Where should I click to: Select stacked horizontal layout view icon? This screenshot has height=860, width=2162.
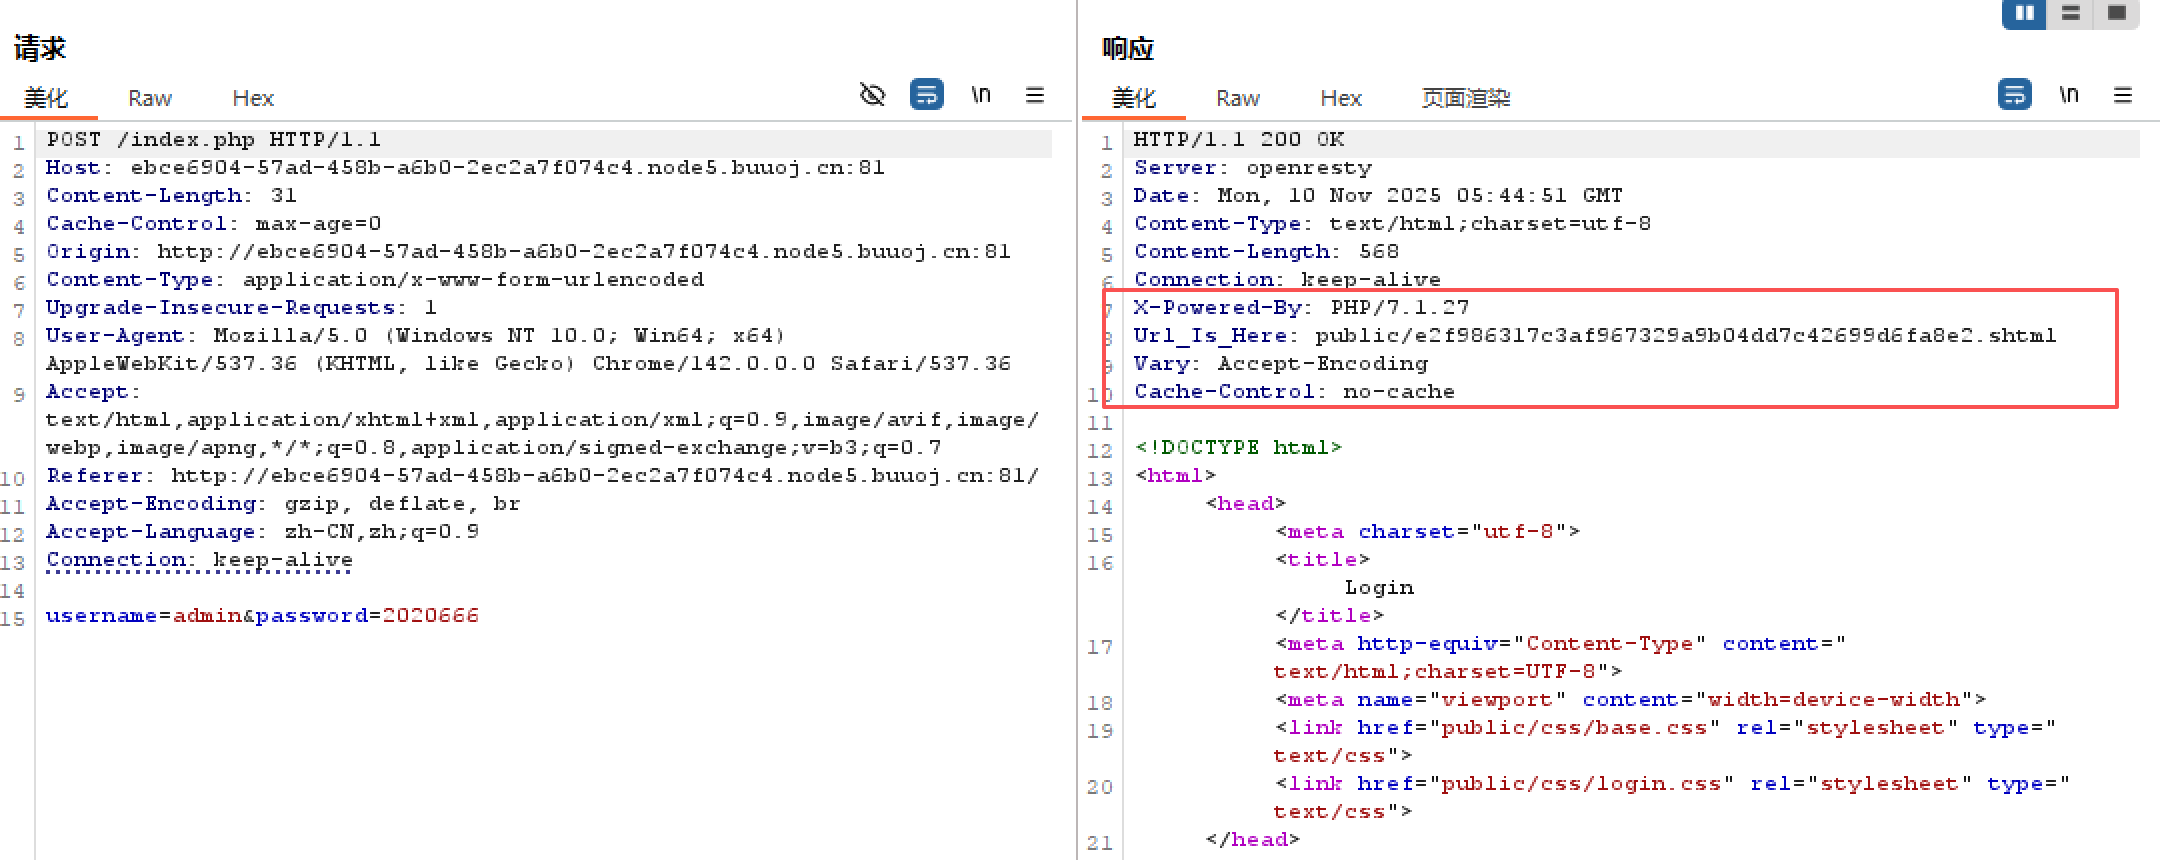(x=2071, y=13)
